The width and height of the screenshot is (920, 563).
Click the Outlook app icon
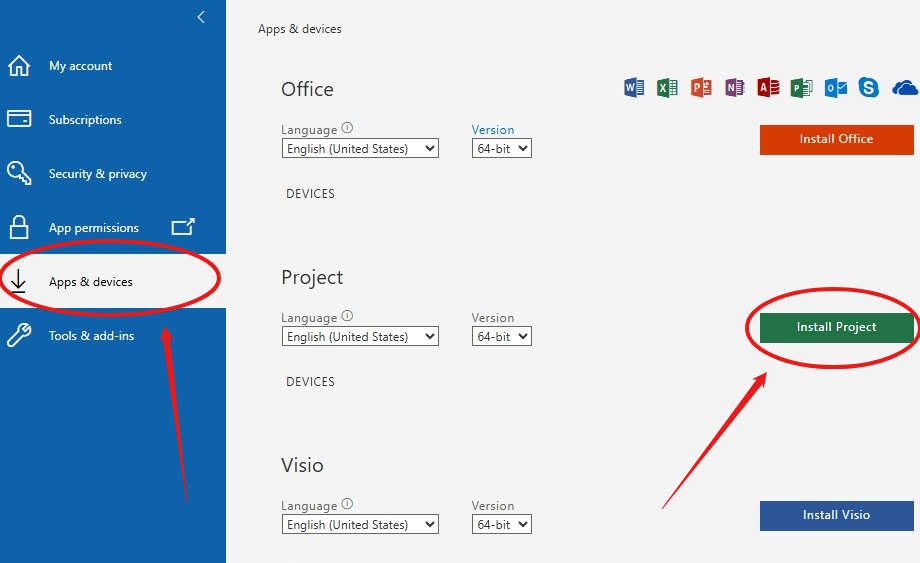click(x=836, y=87)
